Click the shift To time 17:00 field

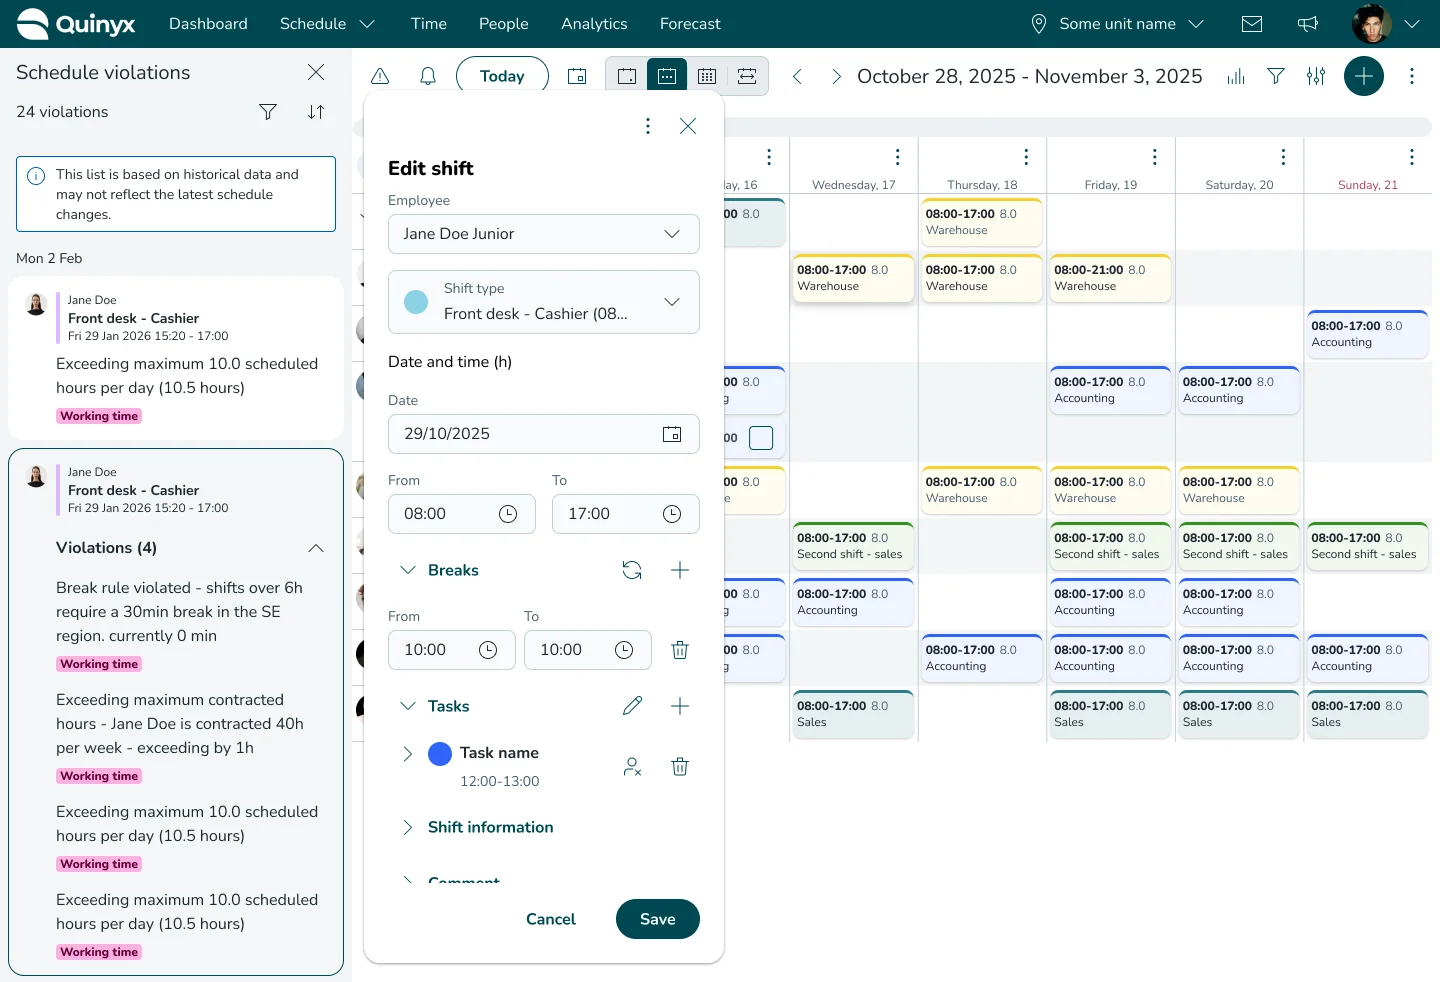click(x=626, y=514)
